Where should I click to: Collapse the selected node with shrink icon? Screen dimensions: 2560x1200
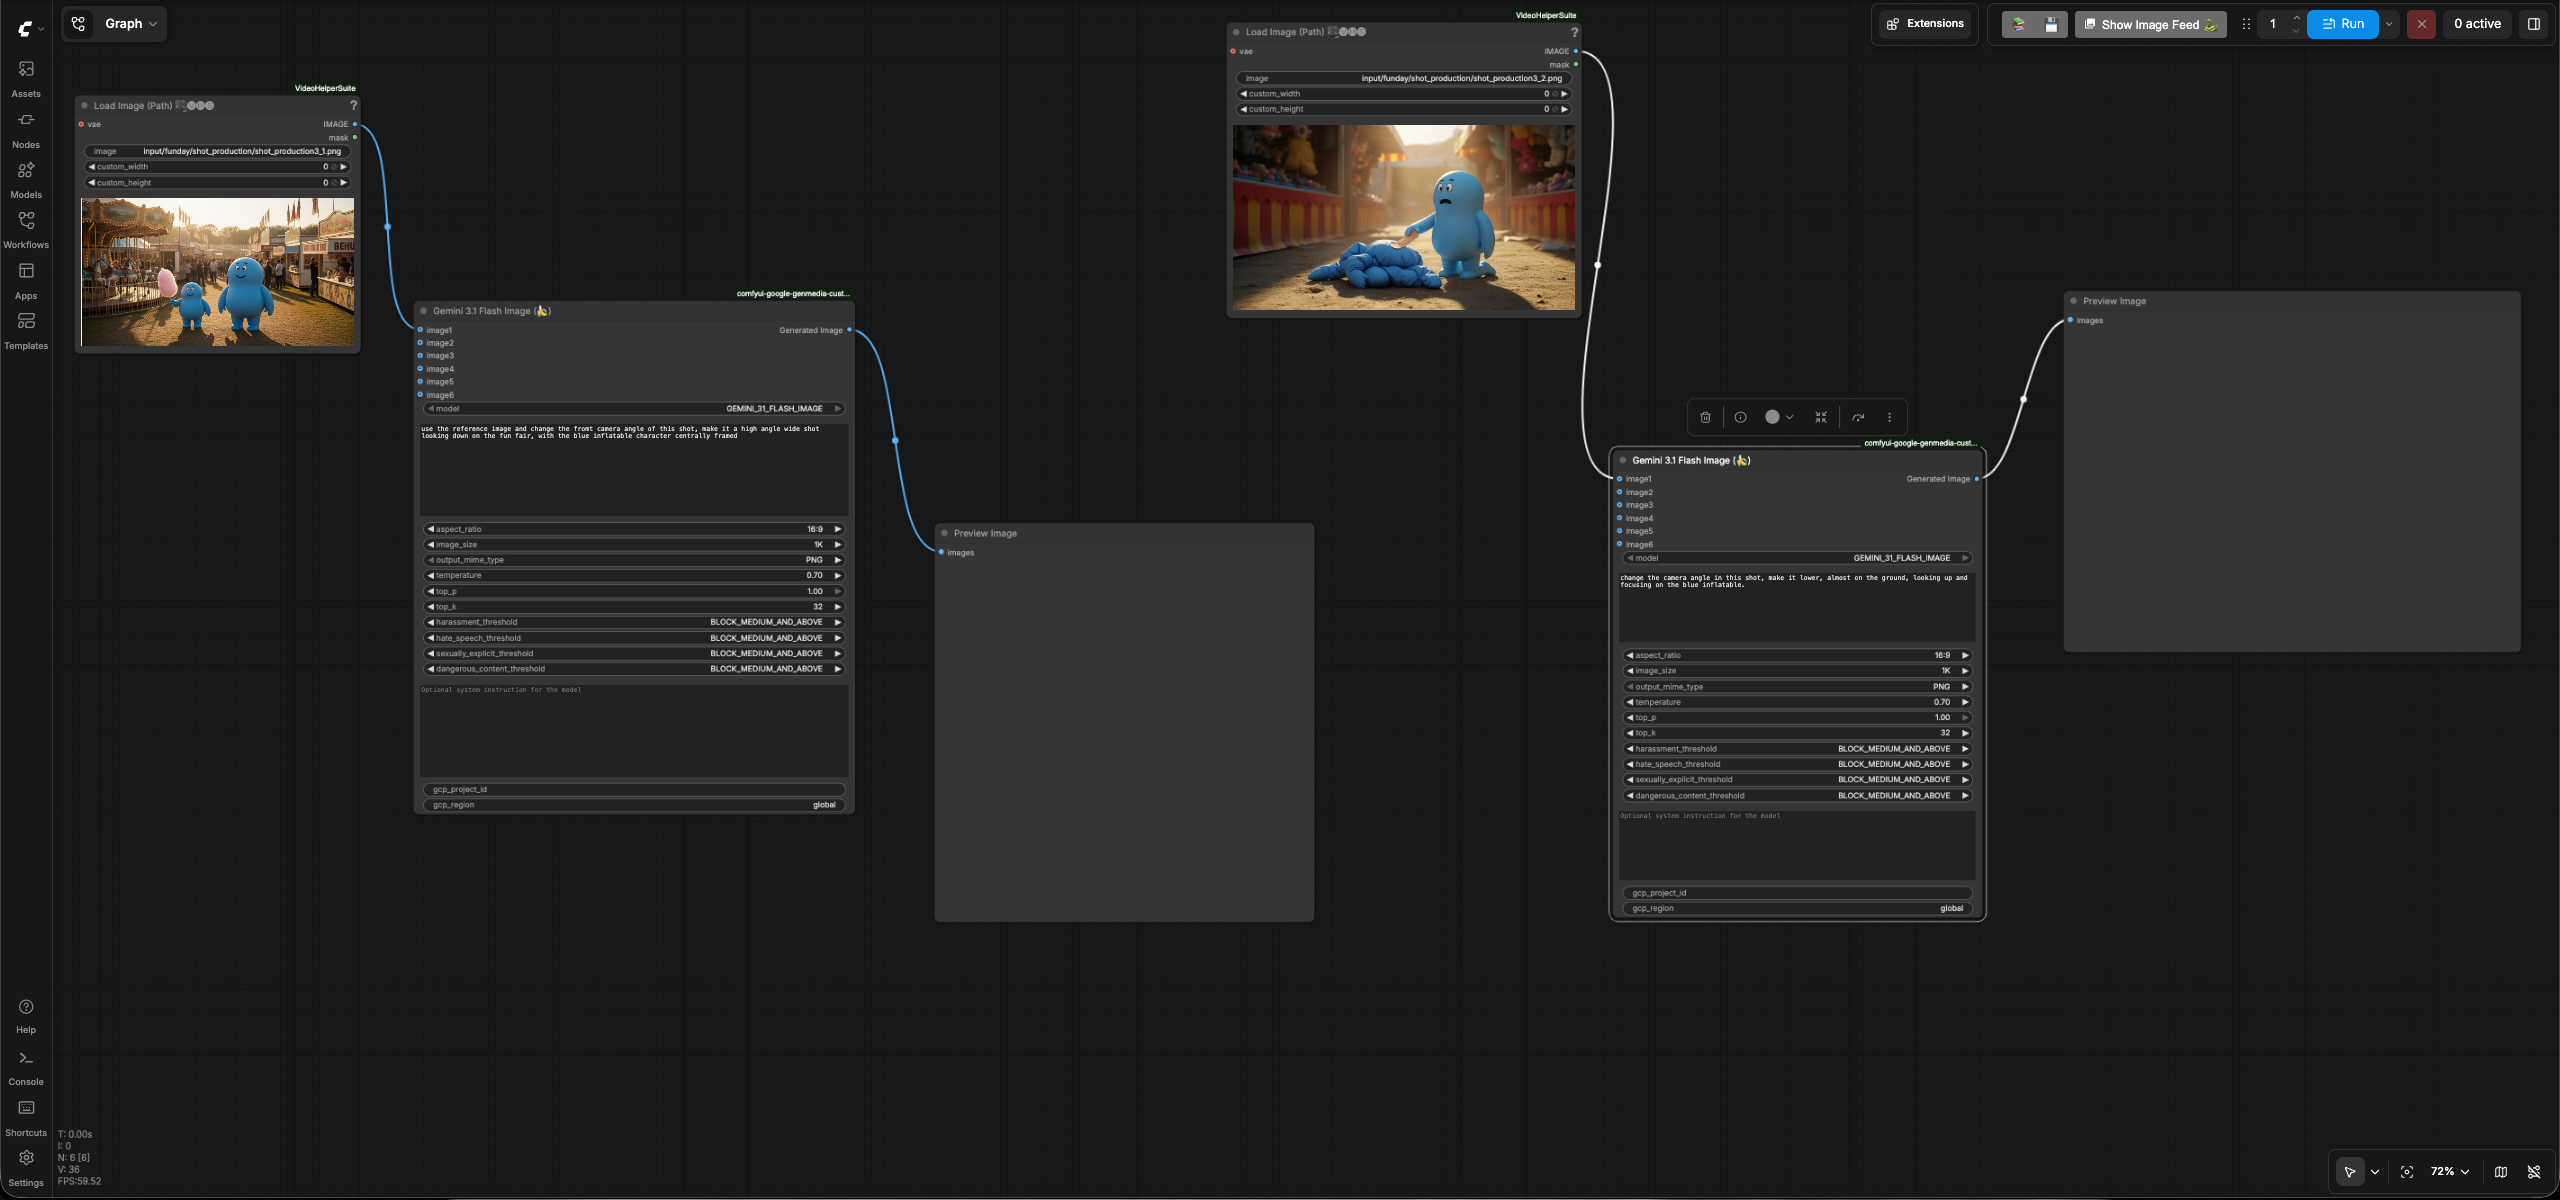point(1821,417)
